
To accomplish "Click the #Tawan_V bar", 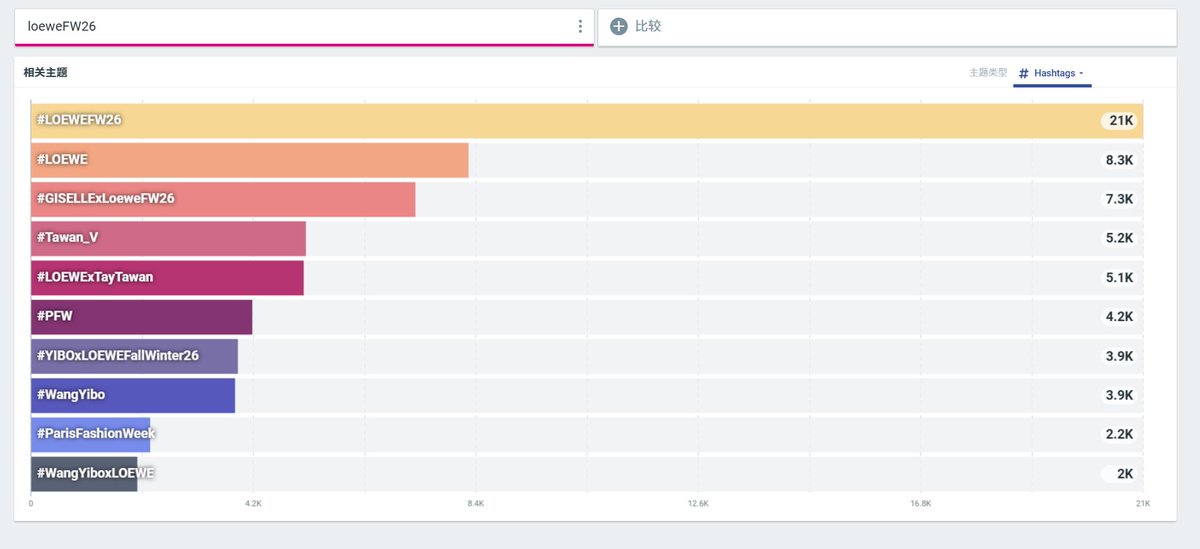I will [x=168, y=238].
